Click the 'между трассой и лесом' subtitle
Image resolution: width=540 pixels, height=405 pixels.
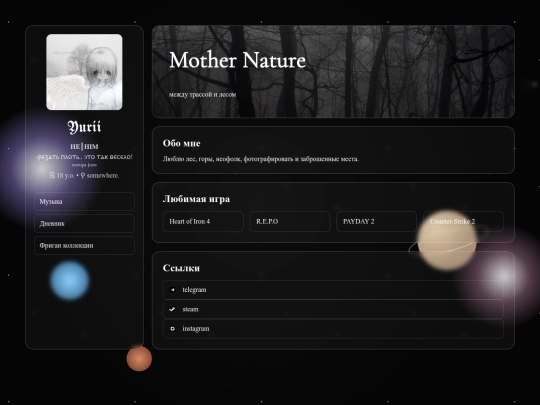pos(202,94)
